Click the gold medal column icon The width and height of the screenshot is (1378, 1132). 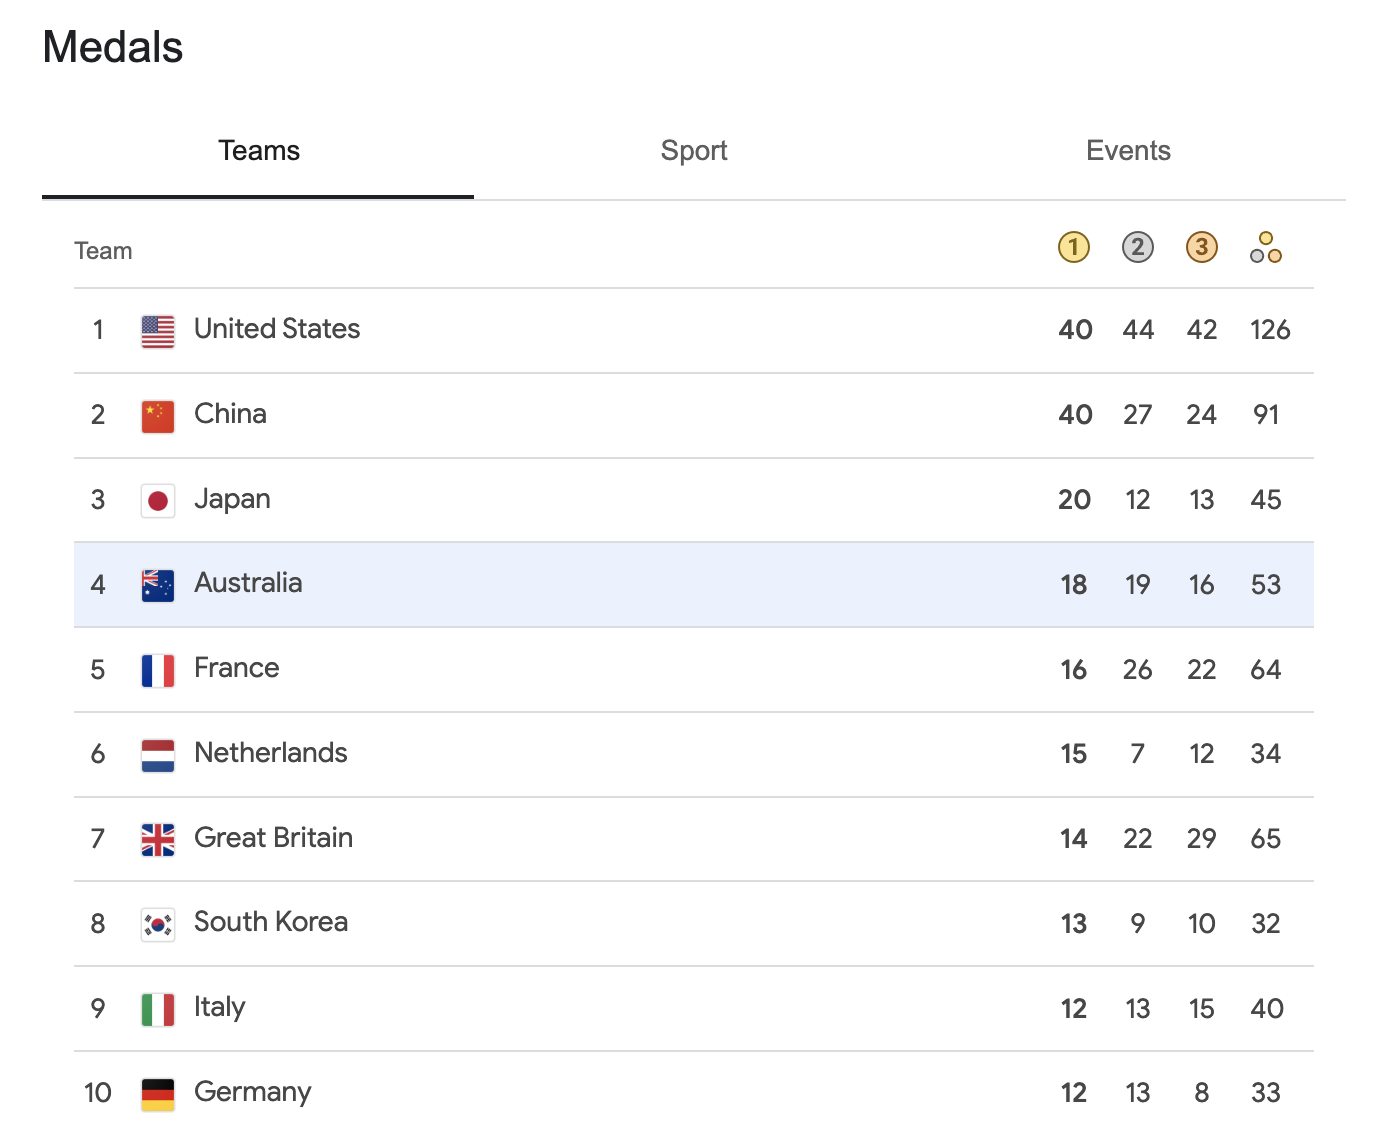click(1073, 247)
